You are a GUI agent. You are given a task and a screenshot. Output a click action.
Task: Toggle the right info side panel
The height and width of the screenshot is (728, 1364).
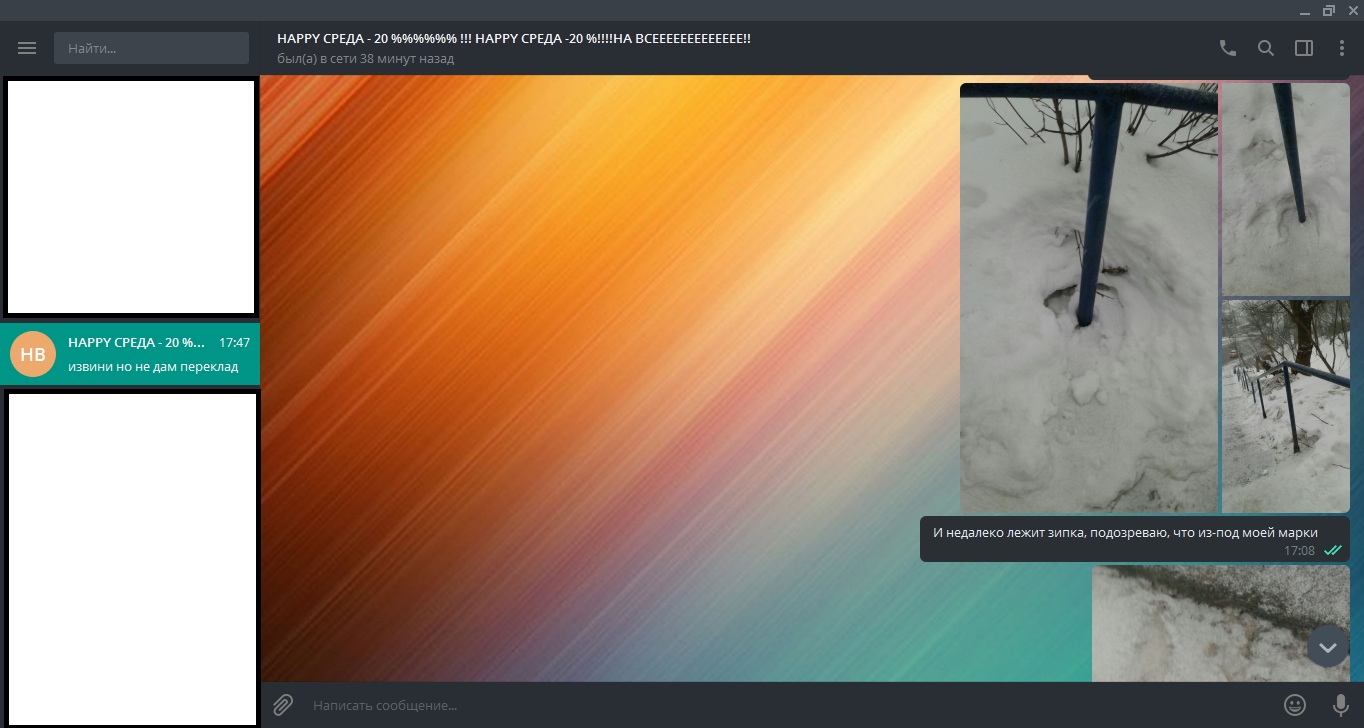point(1304,48)
